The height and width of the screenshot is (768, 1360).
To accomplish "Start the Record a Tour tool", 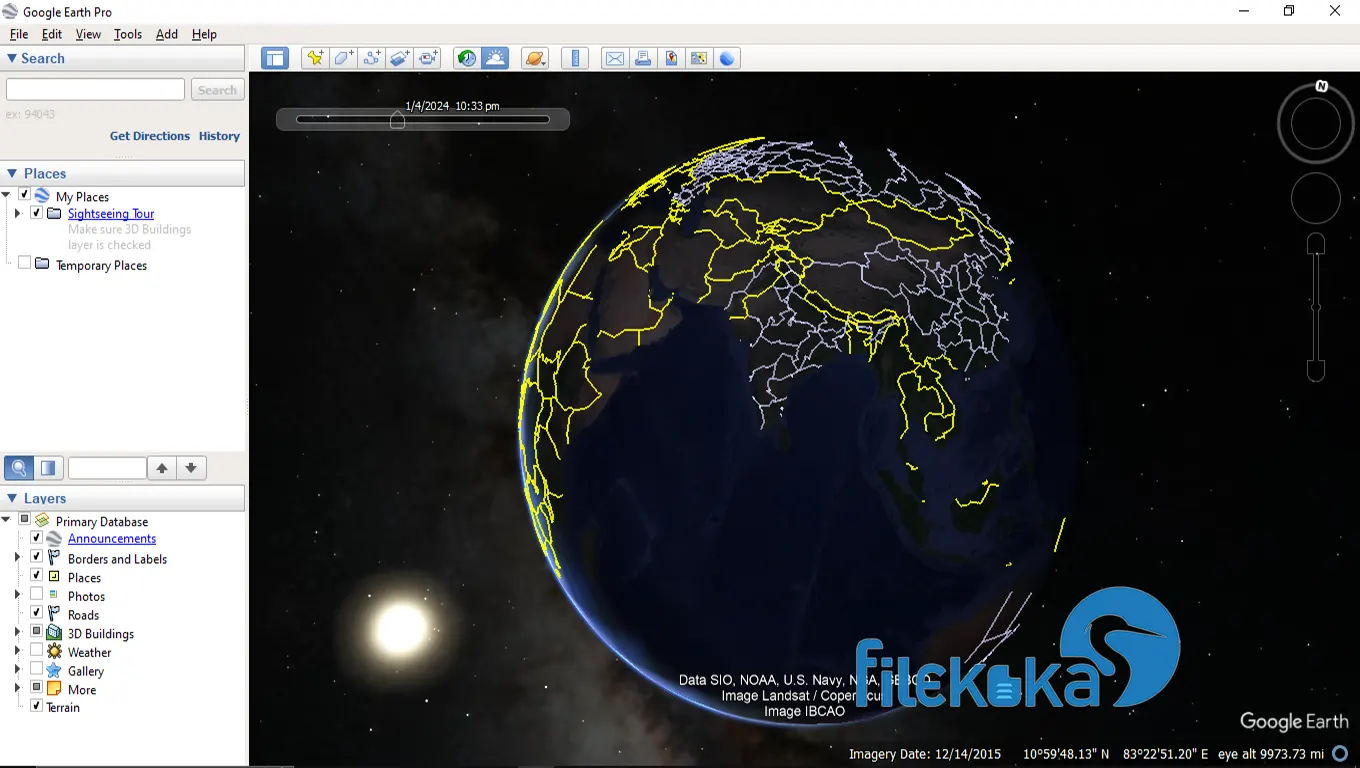I will coord(429,58).
